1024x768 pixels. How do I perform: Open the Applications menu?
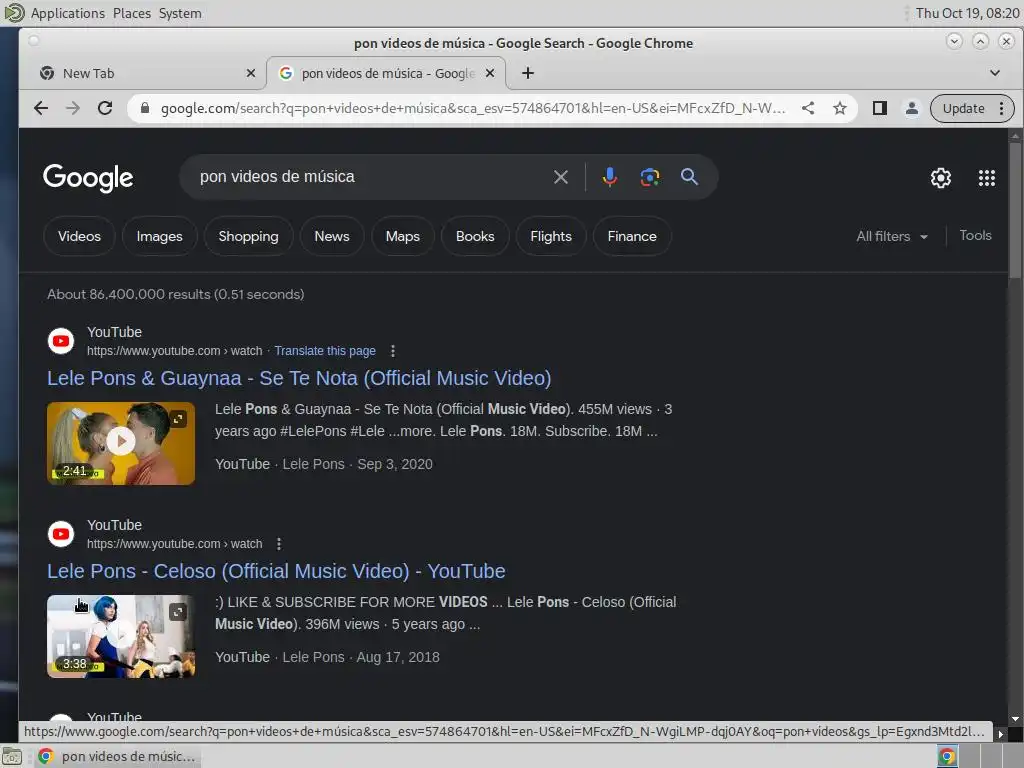(x=67, y=13)
